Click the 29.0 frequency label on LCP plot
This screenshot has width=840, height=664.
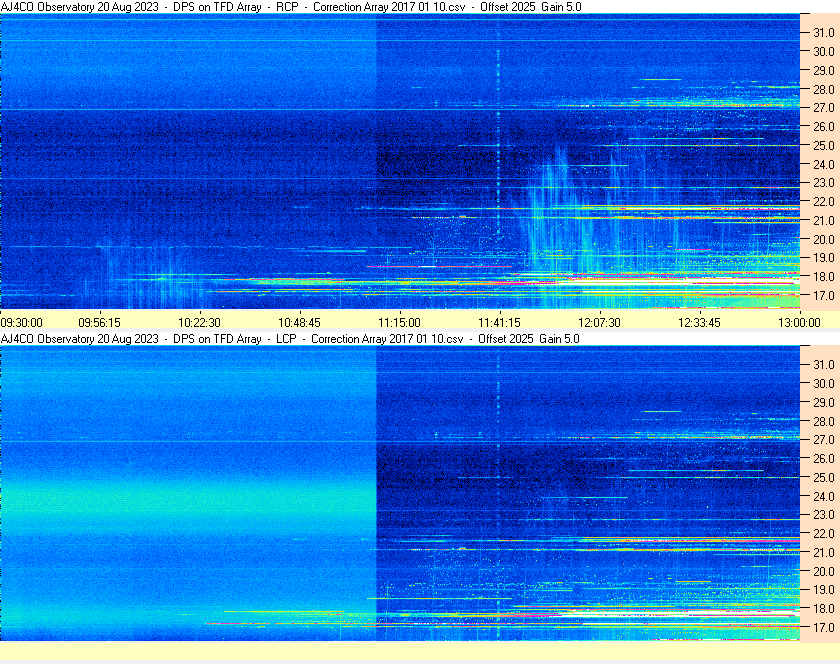(x=824, y=402)
